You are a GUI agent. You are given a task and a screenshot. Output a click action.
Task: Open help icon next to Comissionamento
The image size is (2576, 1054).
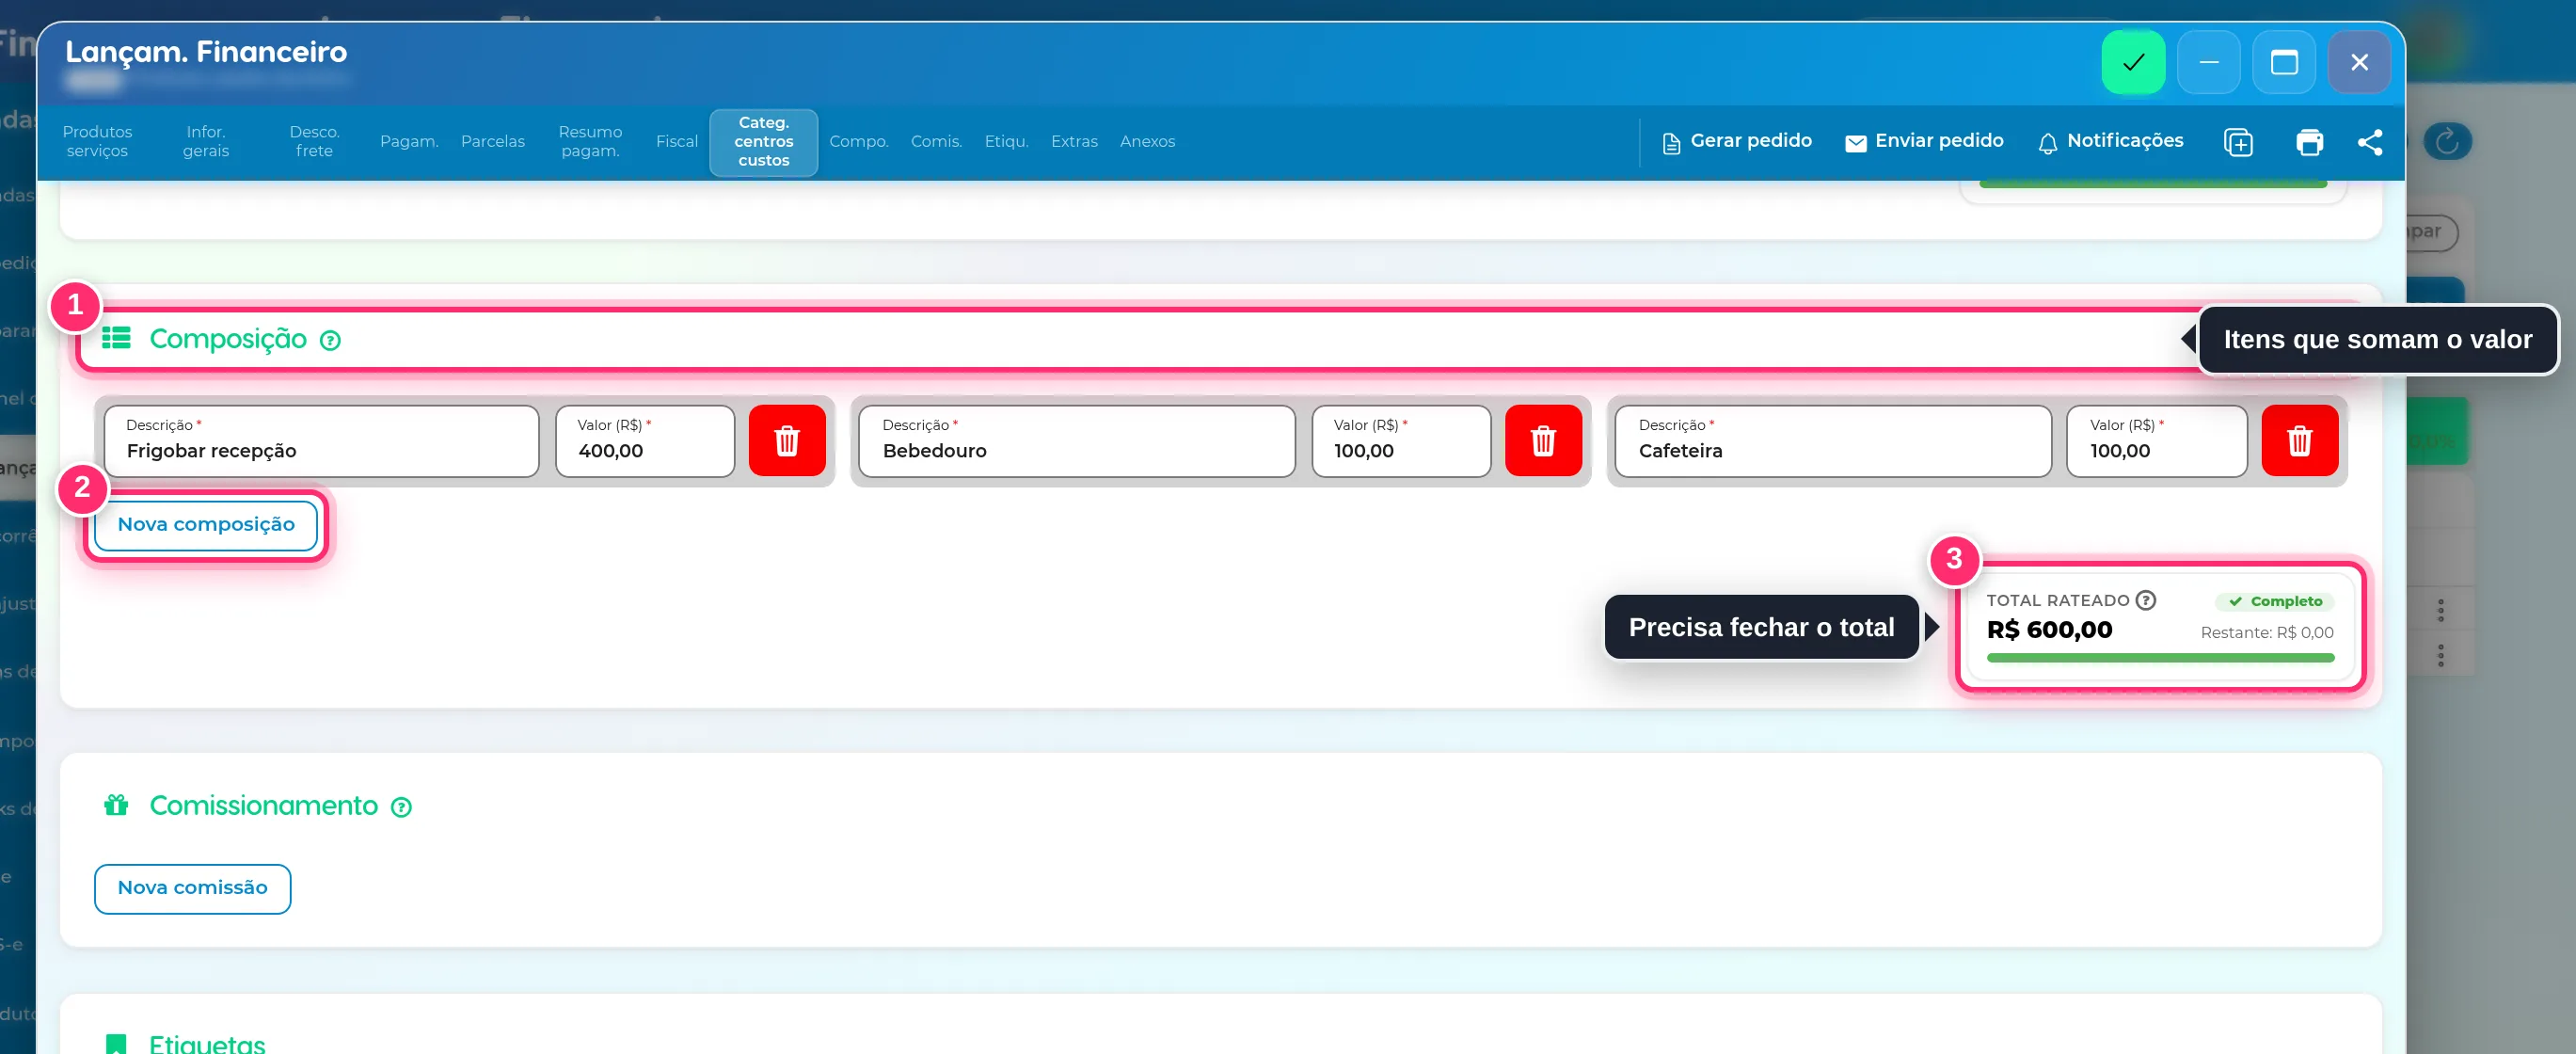click(x=401, y=807)
